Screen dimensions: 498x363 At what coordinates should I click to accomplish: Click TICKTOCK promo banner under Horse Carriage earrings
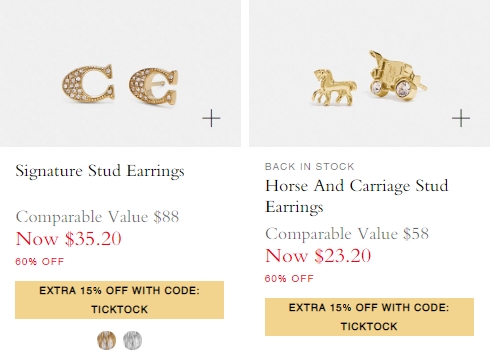369,317
